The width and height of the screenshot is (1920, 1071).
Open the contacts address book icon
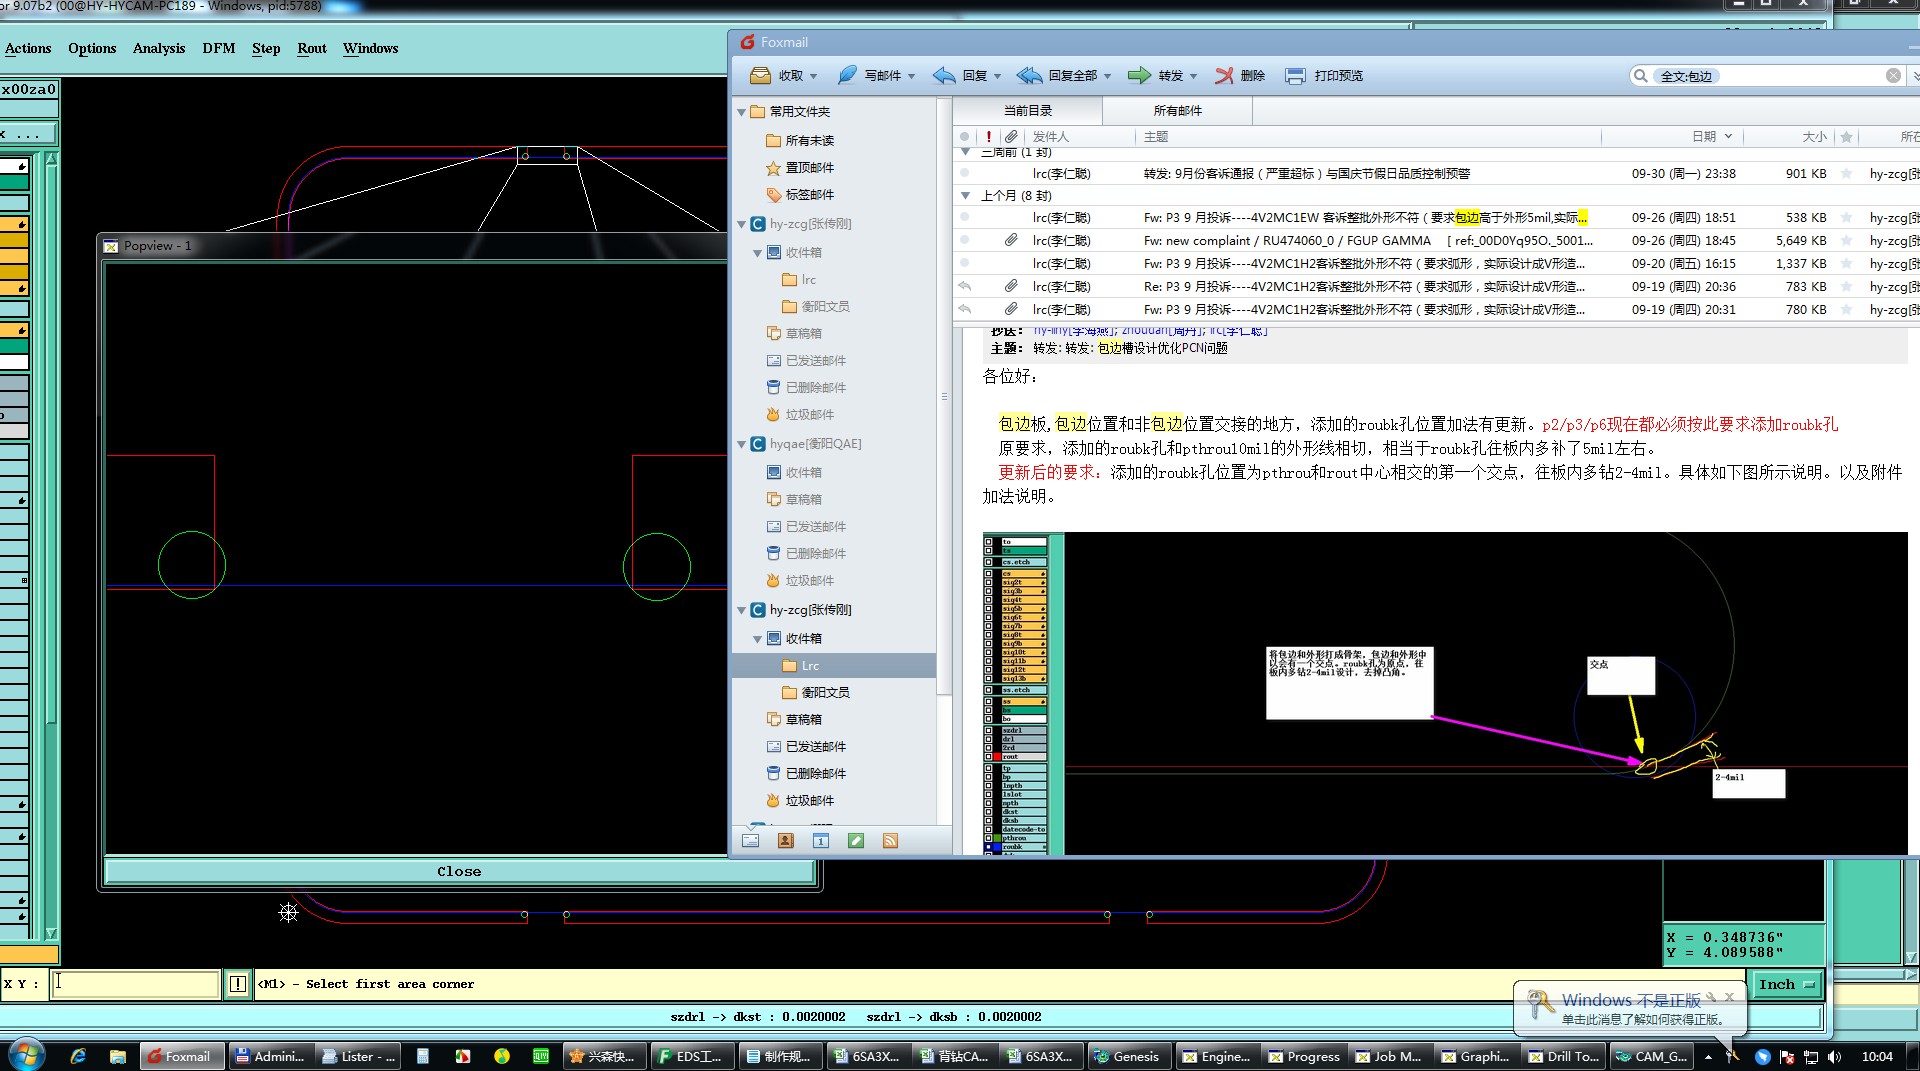click(785, 841)
